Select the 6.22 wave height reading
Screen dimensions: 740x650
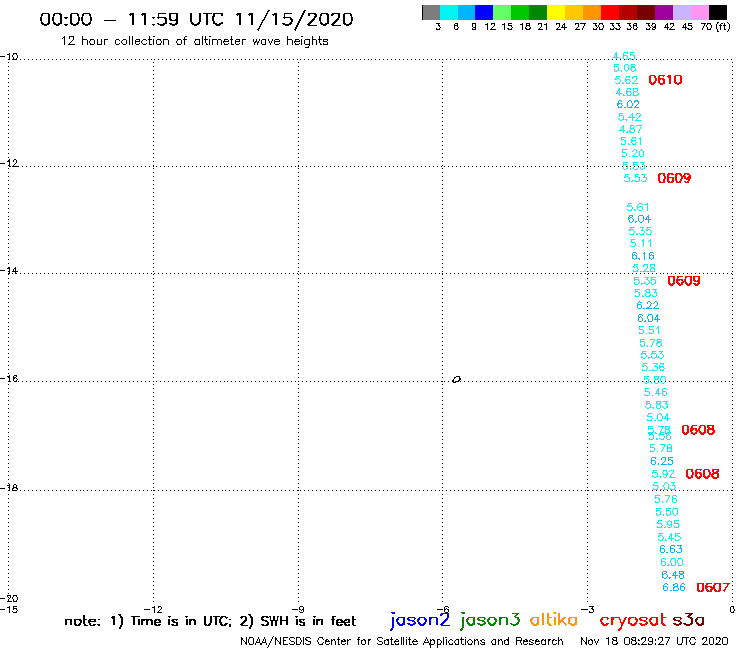648,305
